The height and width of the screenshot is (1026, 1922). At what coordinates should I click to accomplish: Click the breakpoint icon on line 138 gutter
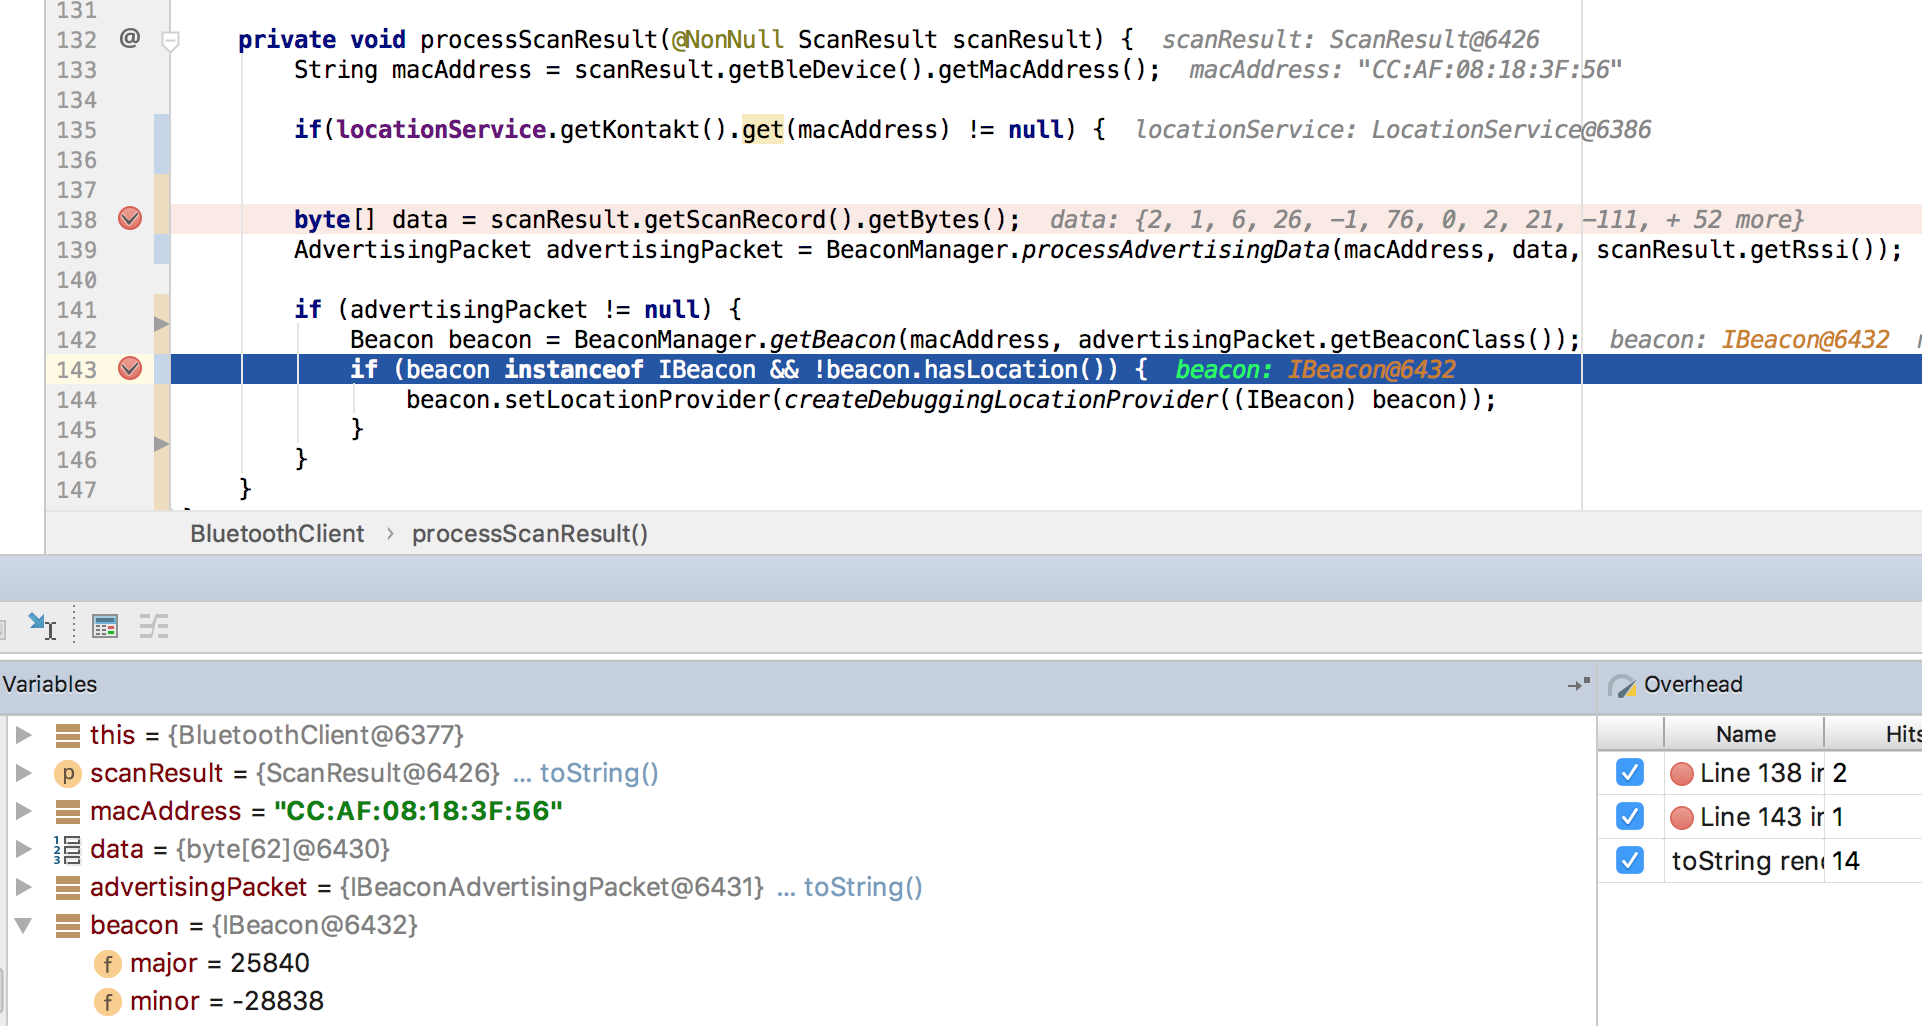click(x=129, y=219)
